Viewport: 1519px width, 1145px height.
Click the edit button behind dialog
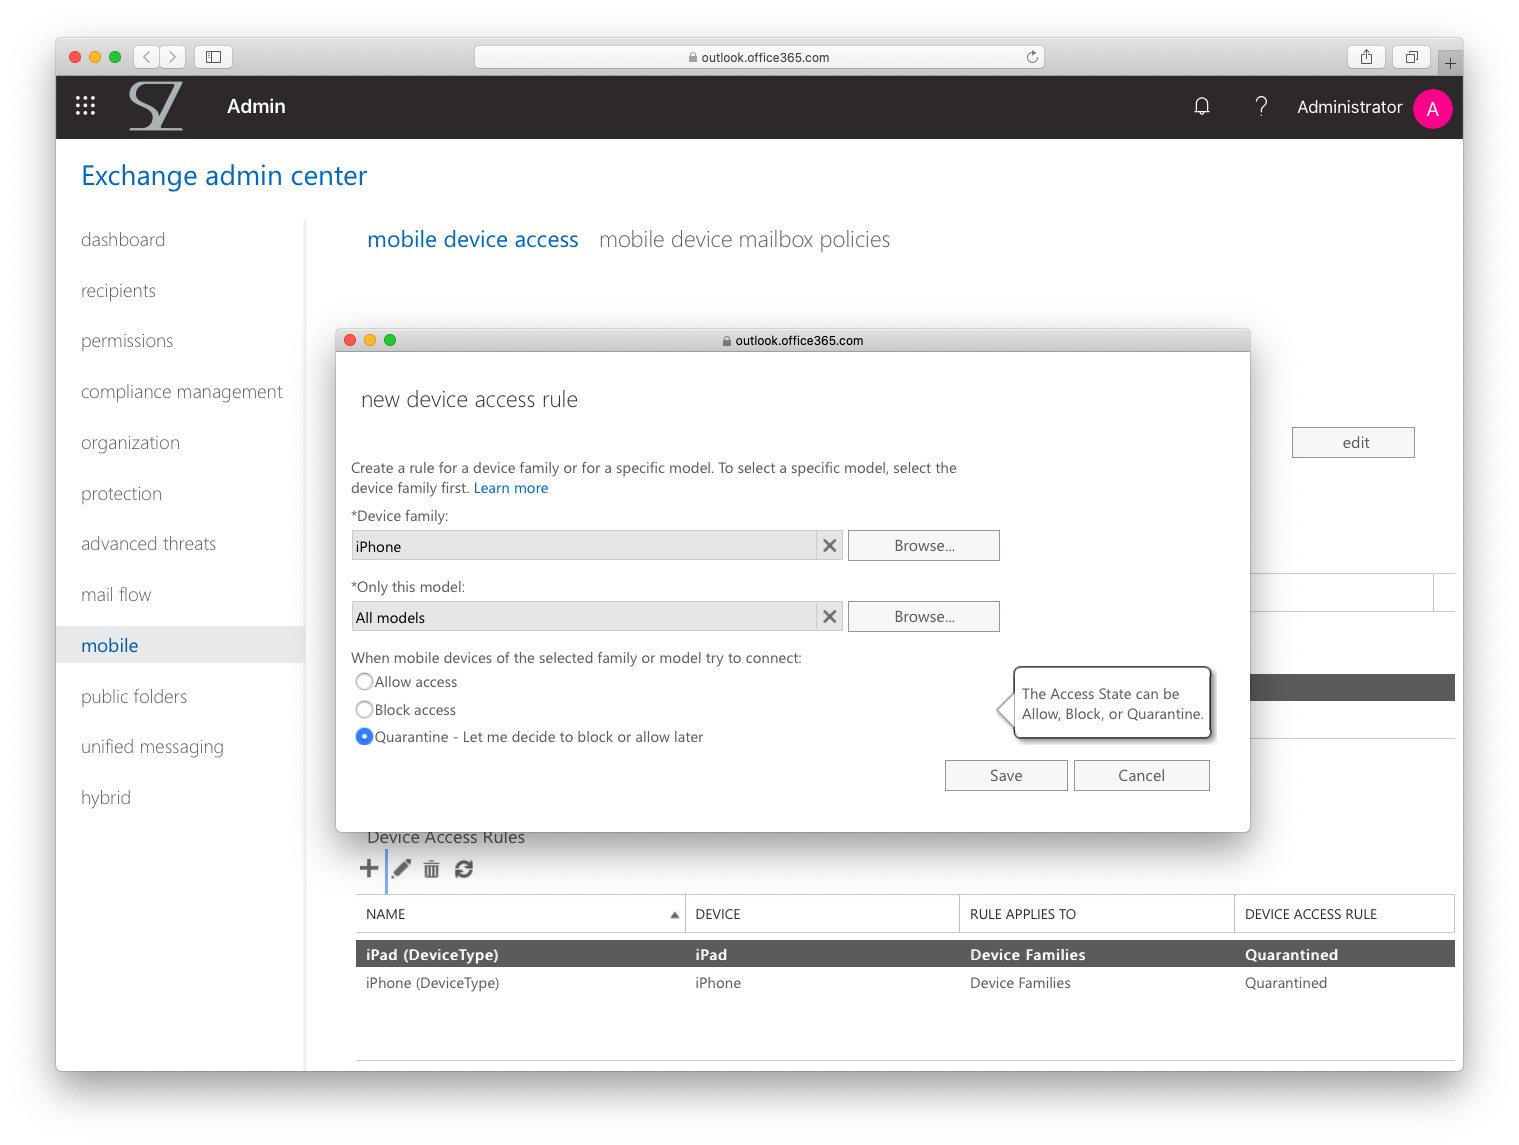pyautogui.click(x=1353, y=443)
